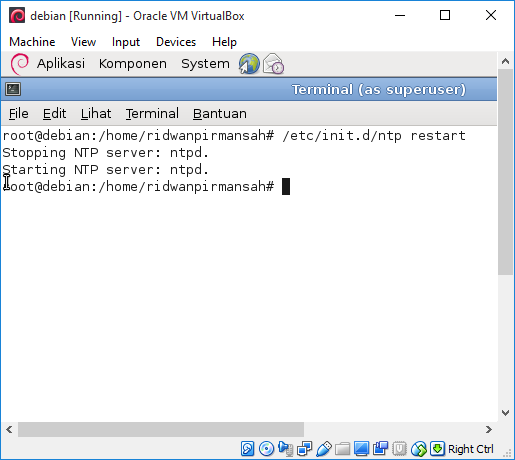Open the Input menu
515x460 pixels.
[126, 42]
